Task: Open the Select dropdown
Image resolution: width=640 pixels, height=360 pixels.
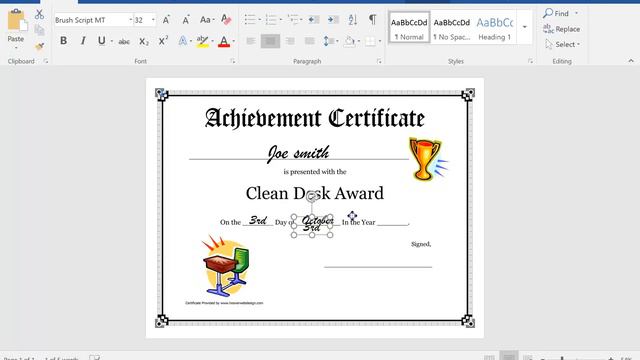Action: (x=562, y=44)
